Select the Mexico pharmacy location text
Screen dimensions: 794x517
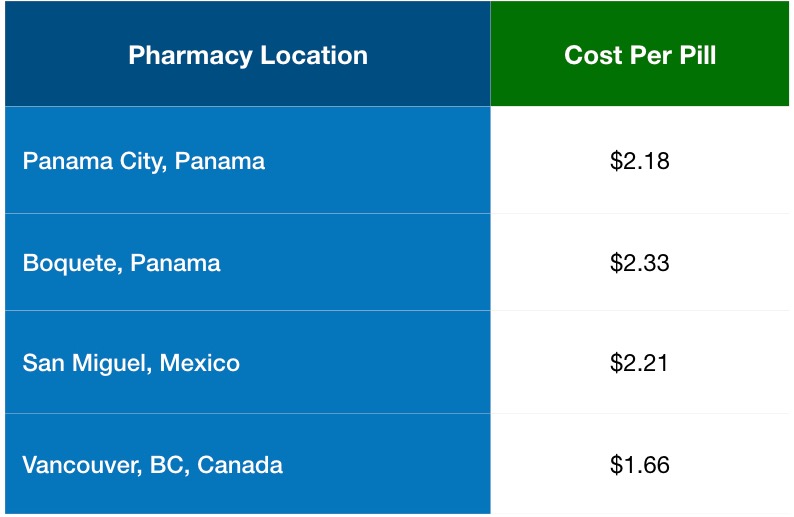coord(131,362)
